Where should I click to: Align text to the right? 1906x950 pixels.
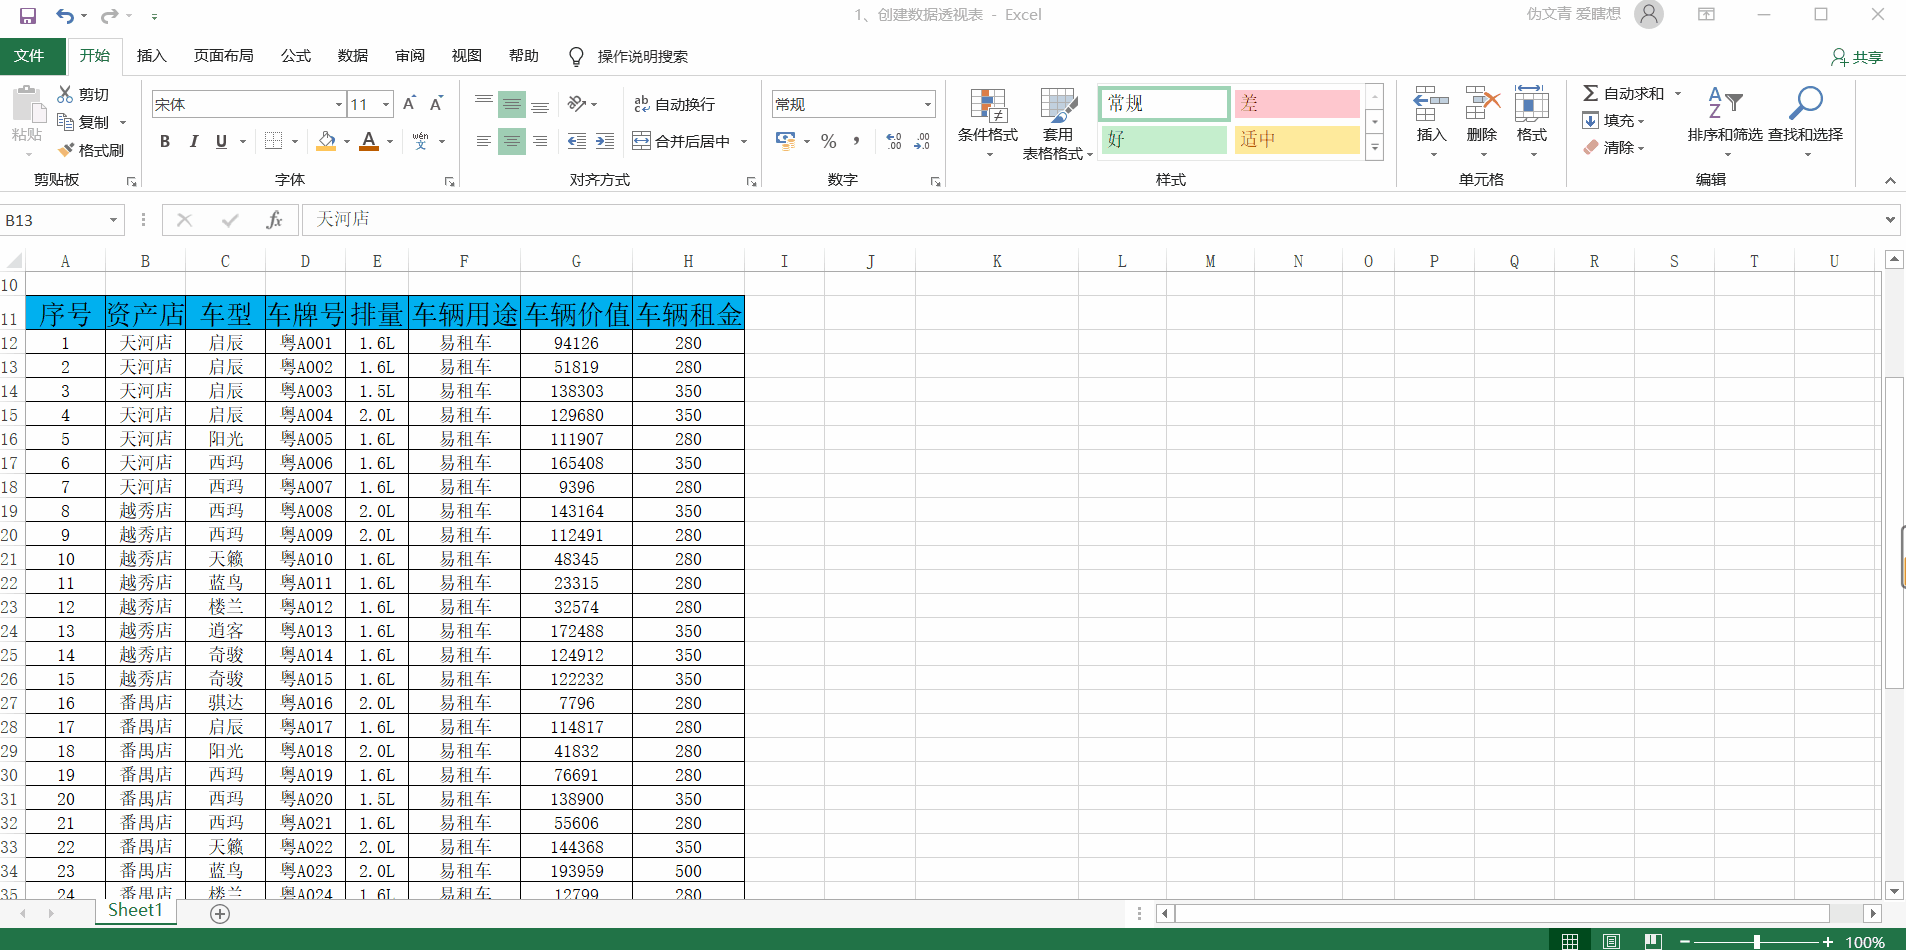pyautogui.click(x=540, y=141)
